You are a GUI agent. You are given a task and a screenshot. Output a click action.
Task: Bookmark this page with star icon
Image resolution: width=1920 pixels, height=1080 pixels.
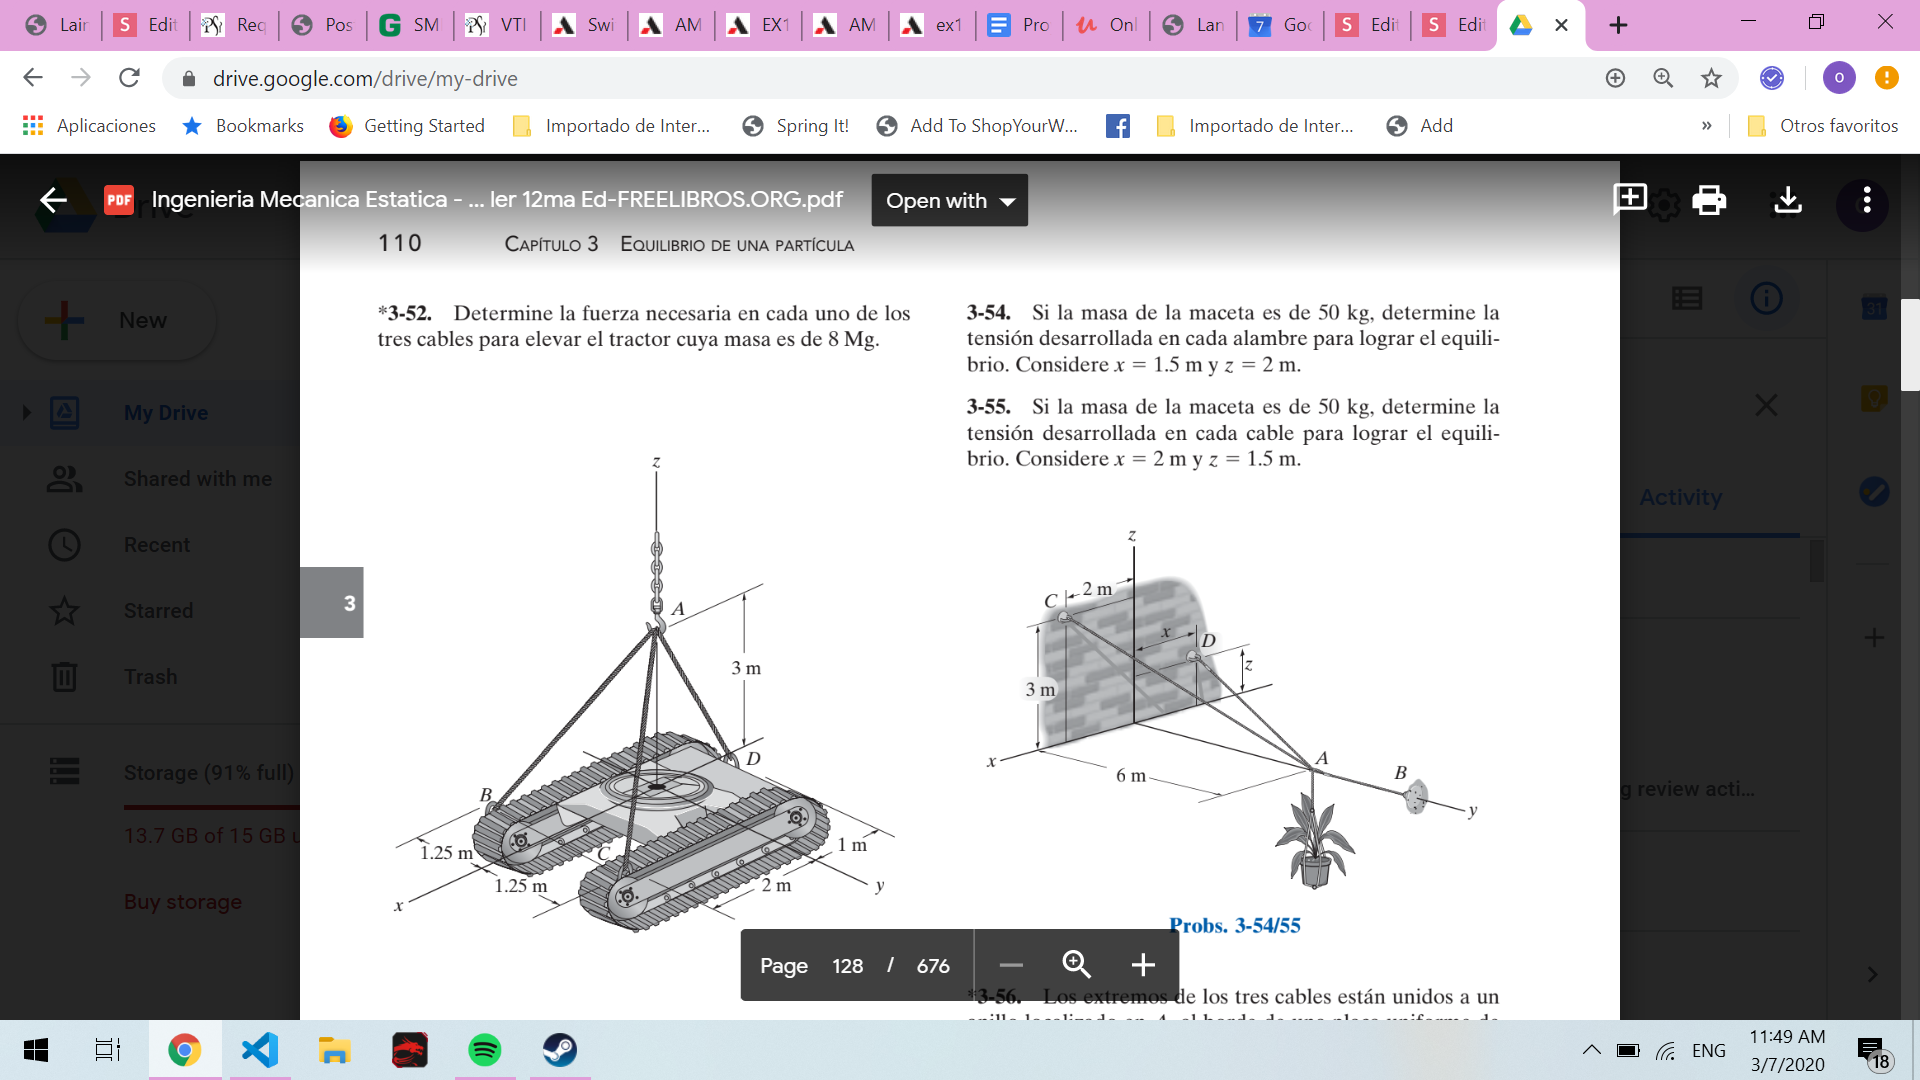tap(1711, 78)
